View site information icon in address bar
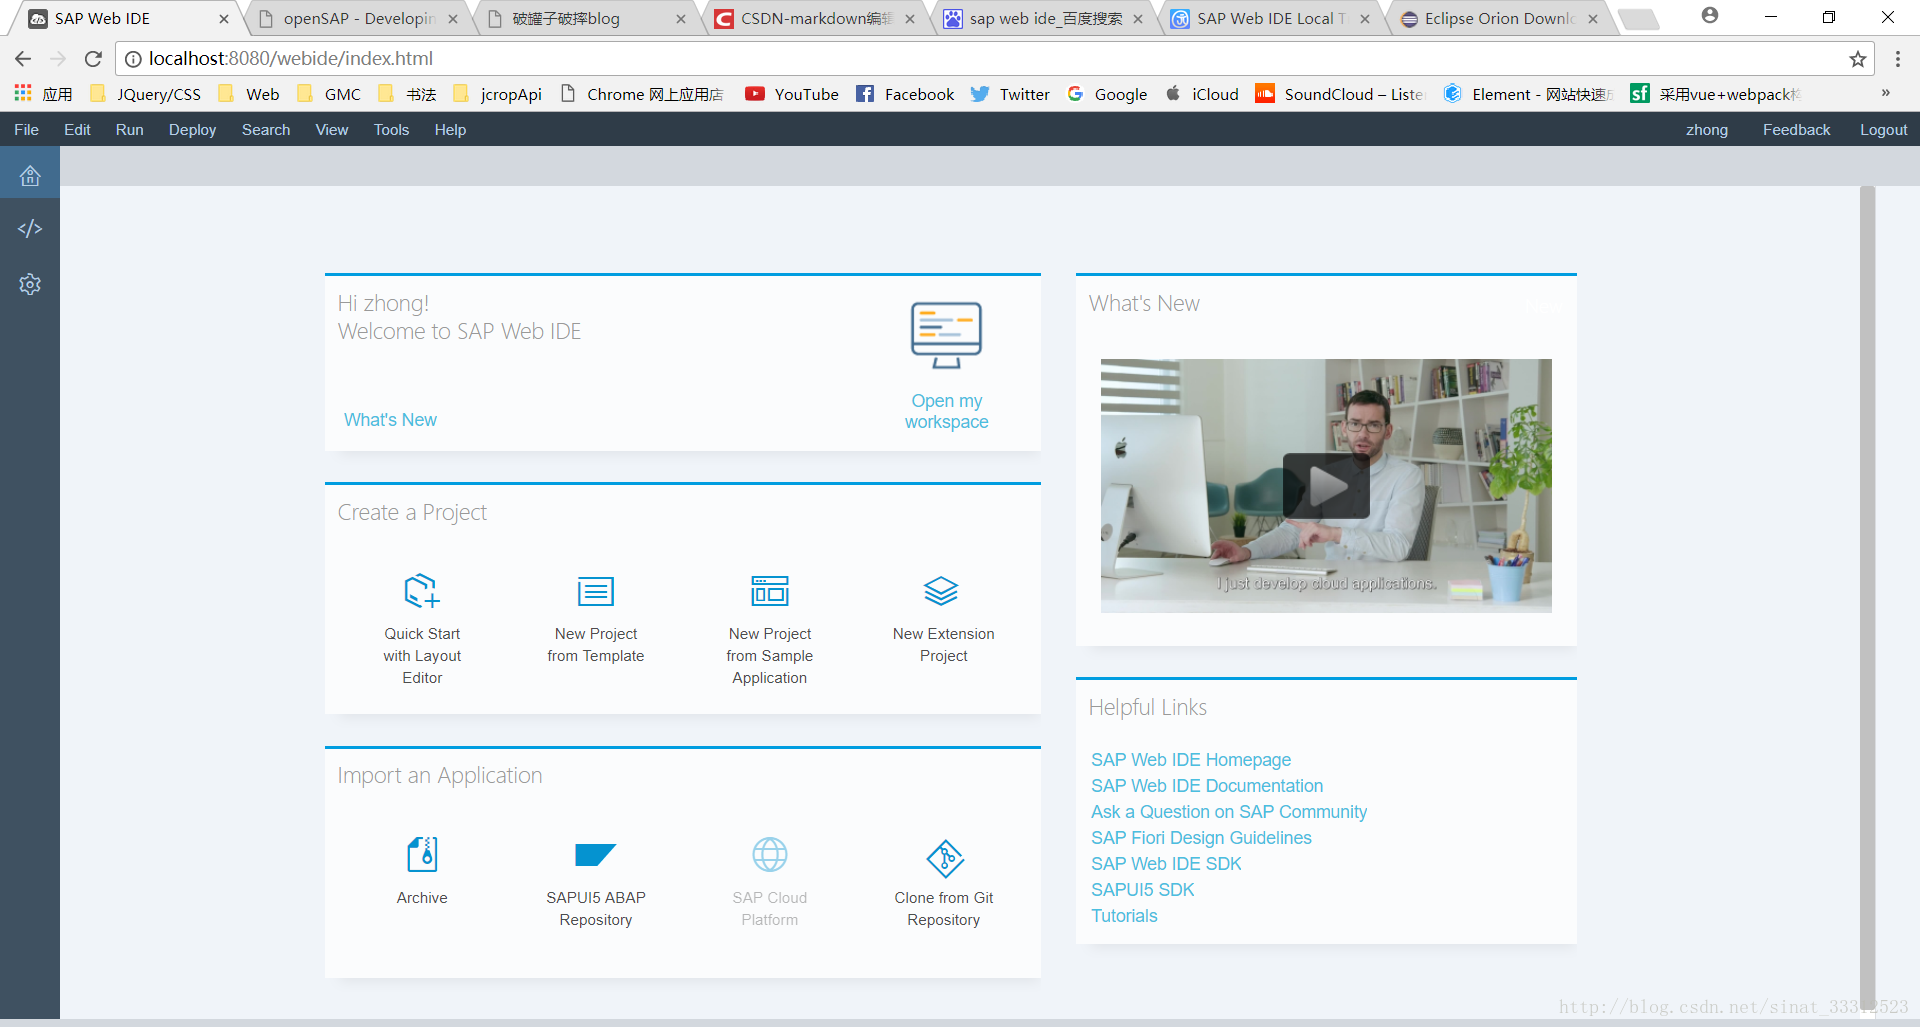The height and width of the screenshot is (1027, 1920). click(x=133, y=59)
